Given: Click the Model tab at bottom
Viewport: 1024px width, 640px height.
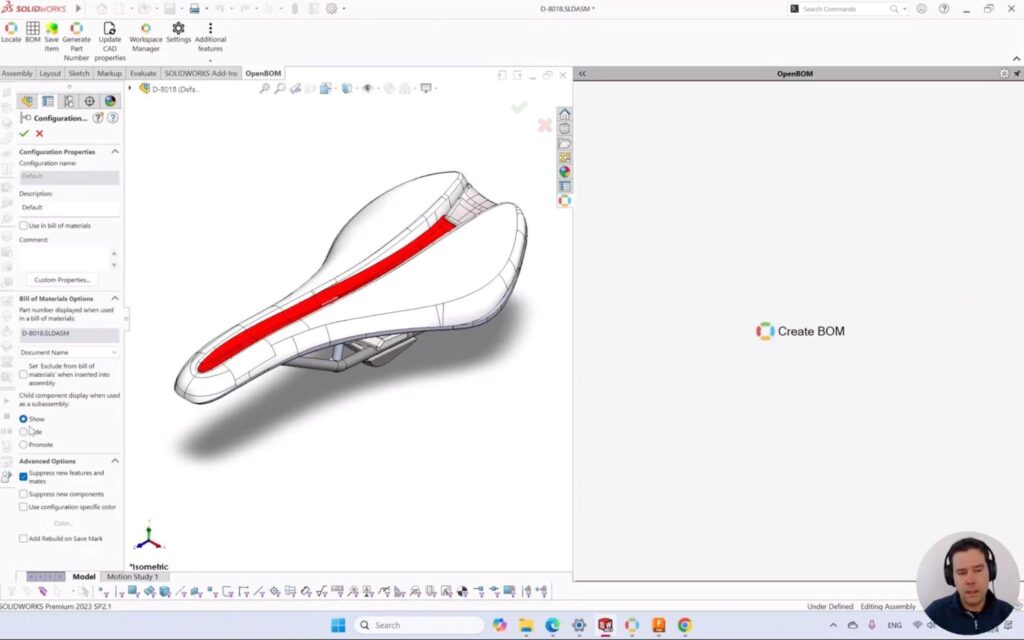Looking at the screenshot, I should pyautogui.click(x=84, y=577).
